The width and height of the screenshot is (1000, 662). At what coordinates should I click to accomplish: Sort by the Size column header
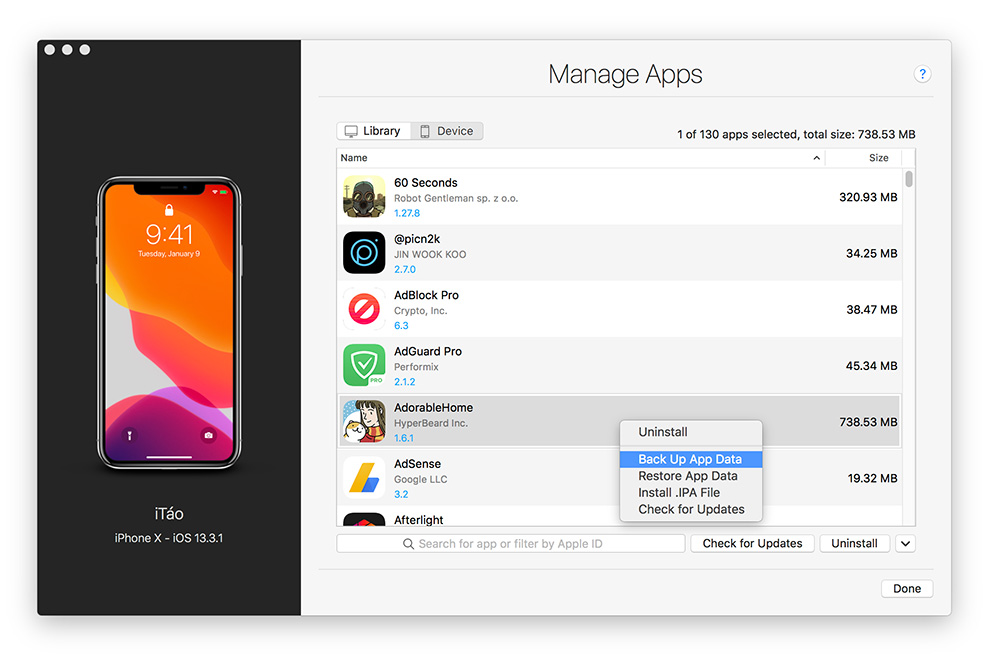[878, 158]
